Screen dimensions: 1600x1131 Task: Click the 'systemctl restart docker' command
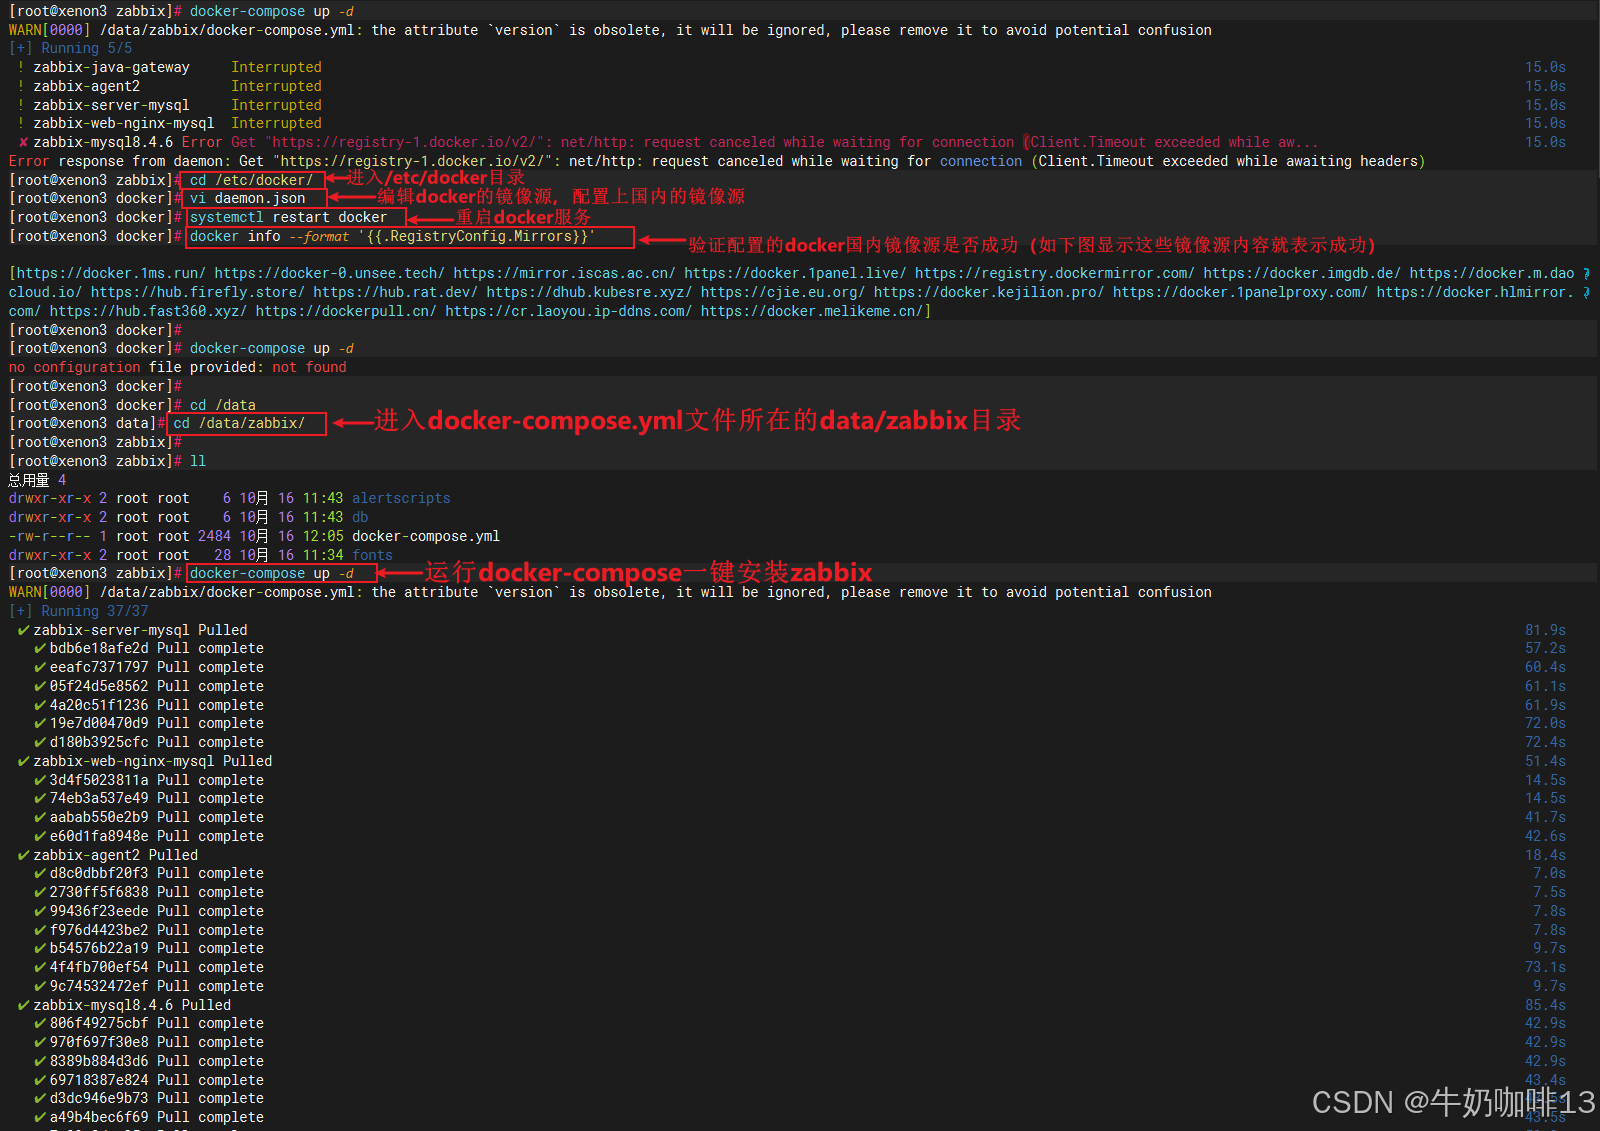click(x=288, y=217)
